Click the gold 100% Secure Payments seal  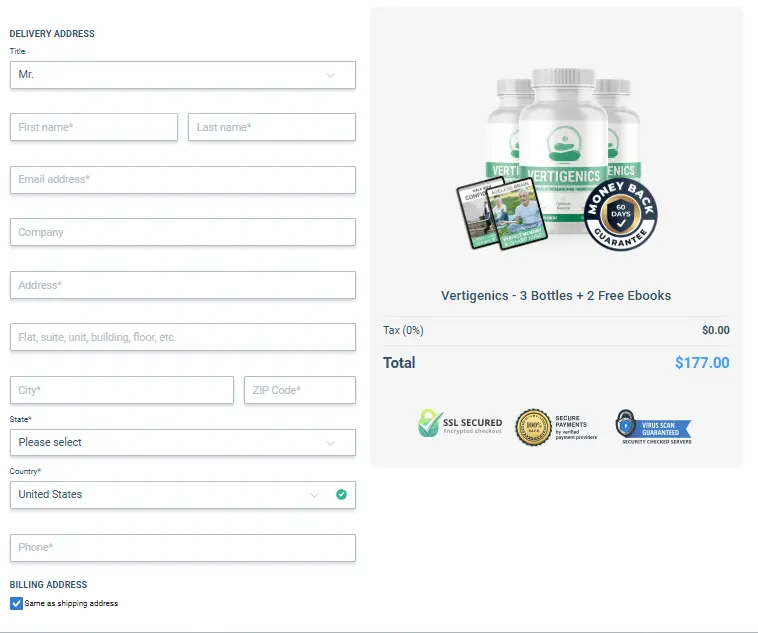[533, 427]
